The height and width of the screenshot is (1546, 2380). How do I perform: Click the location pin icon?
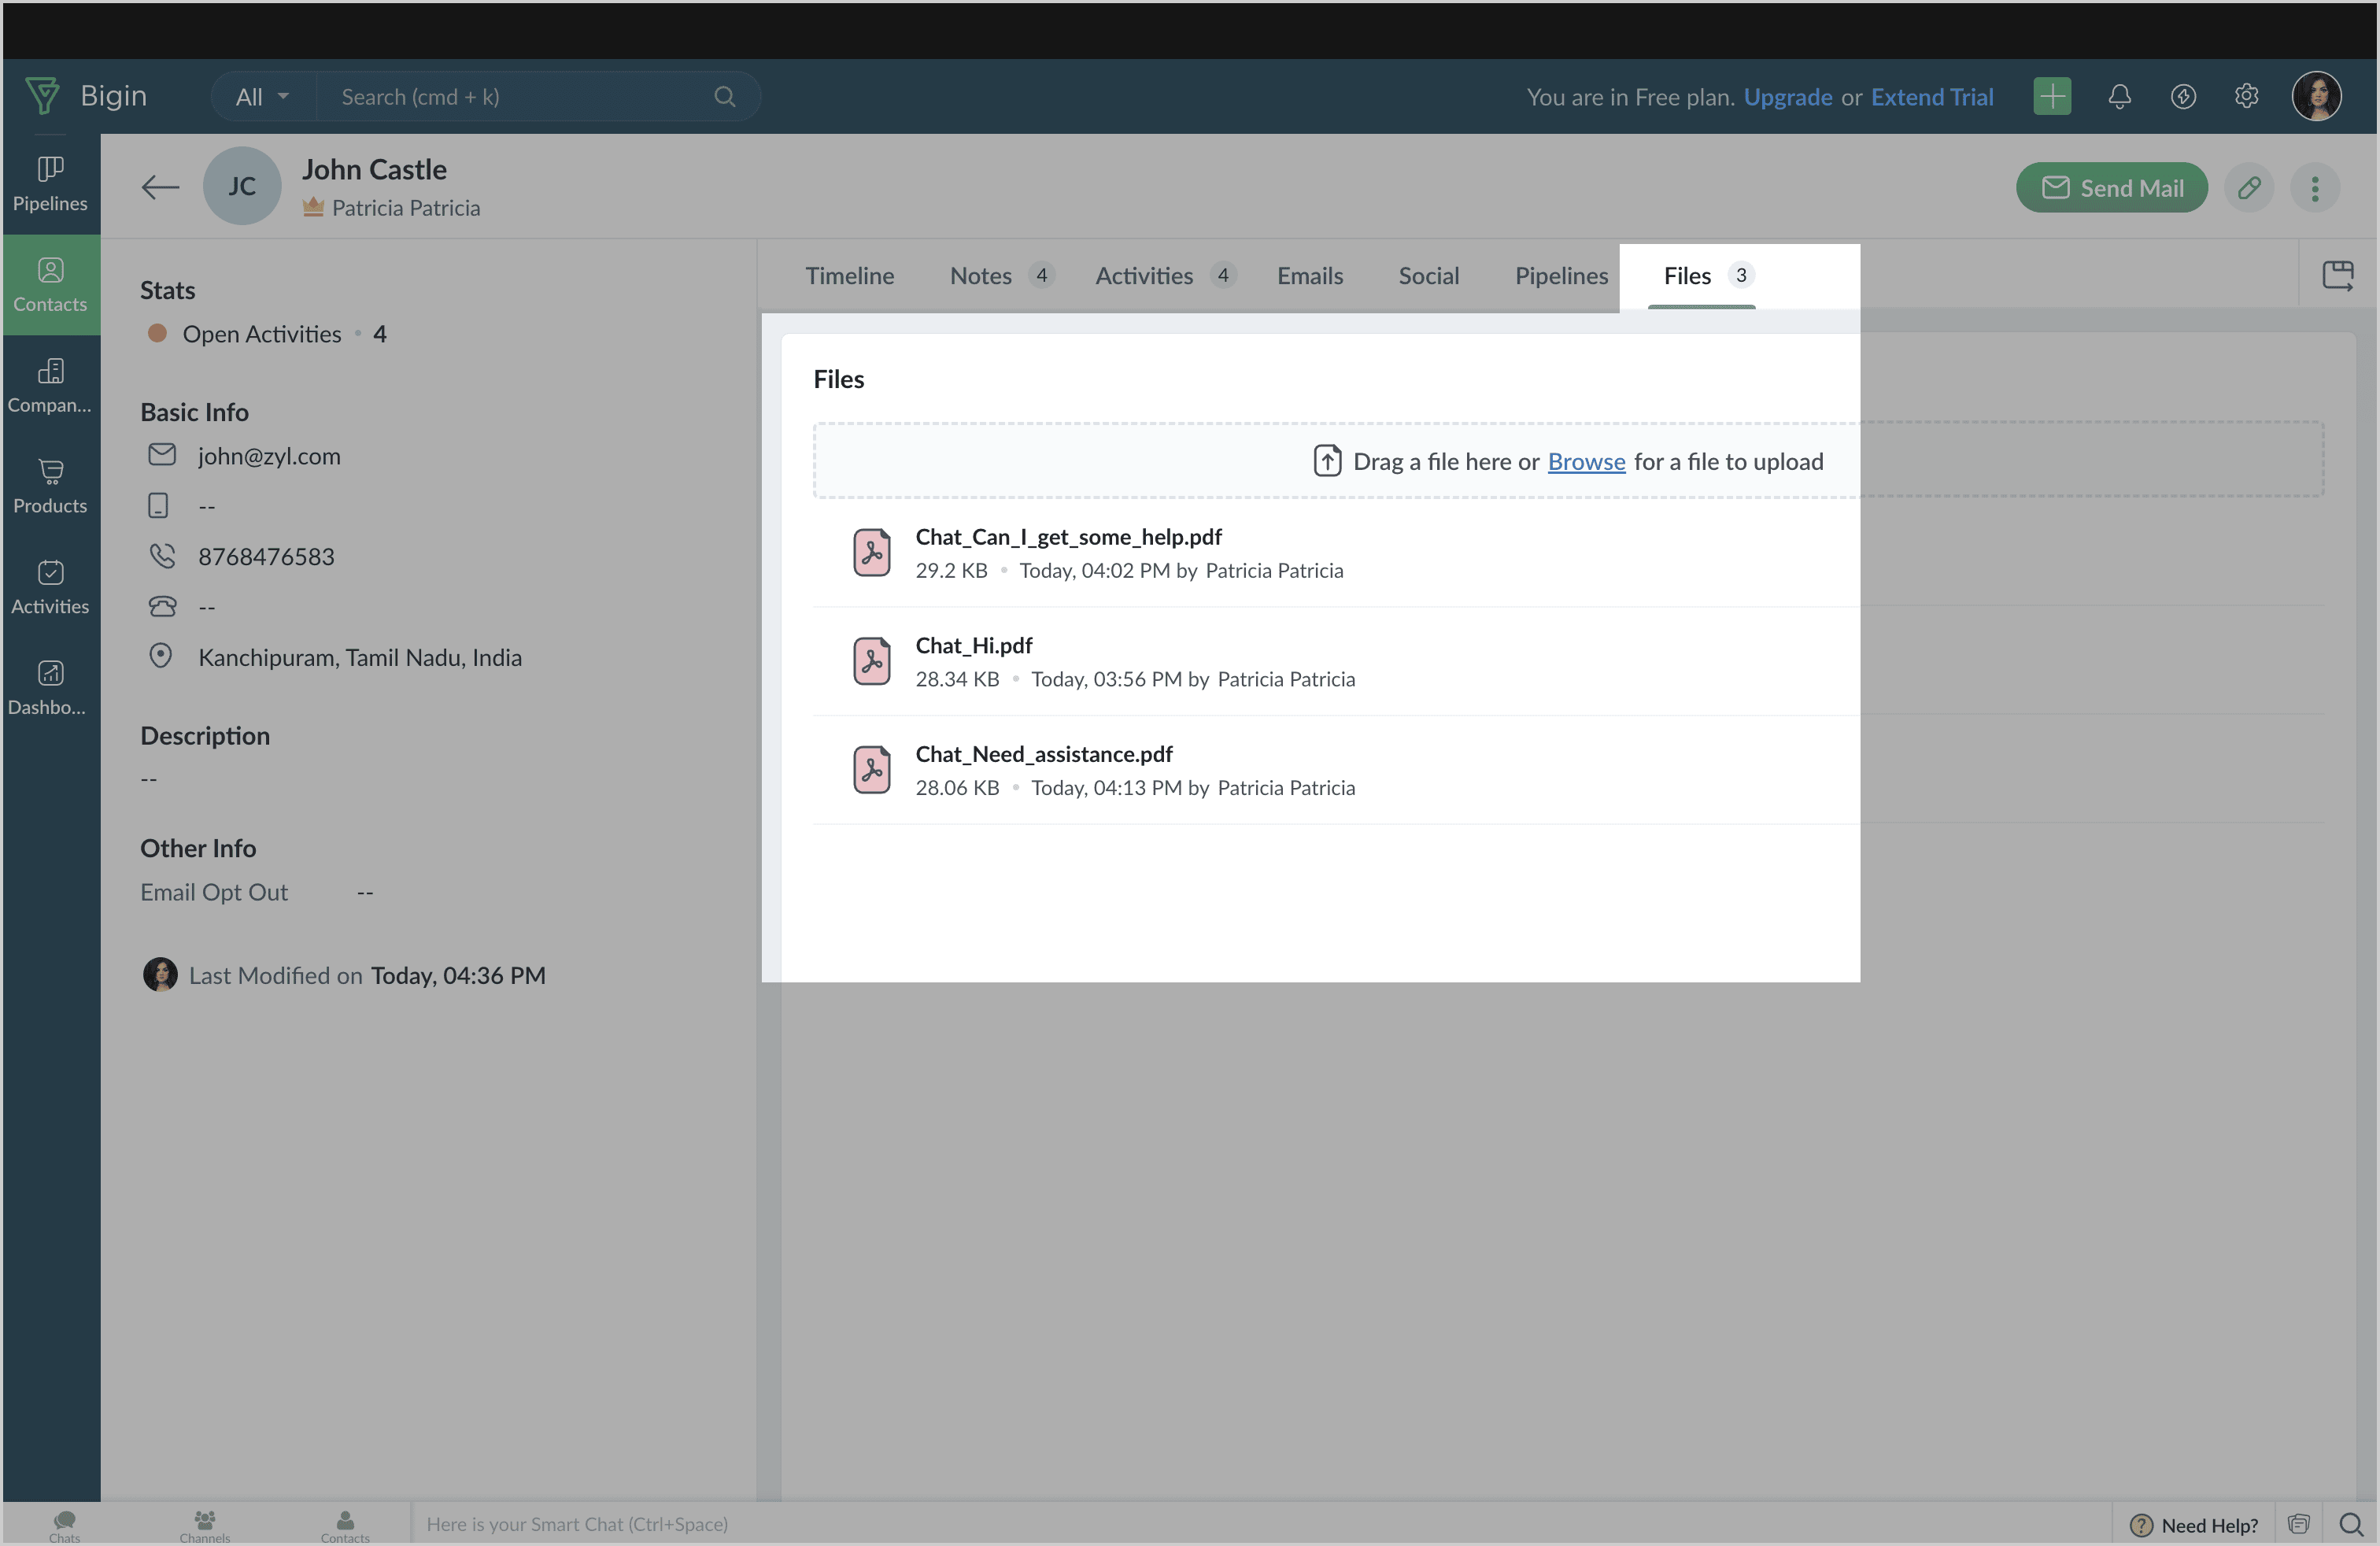tap(160, 656)
